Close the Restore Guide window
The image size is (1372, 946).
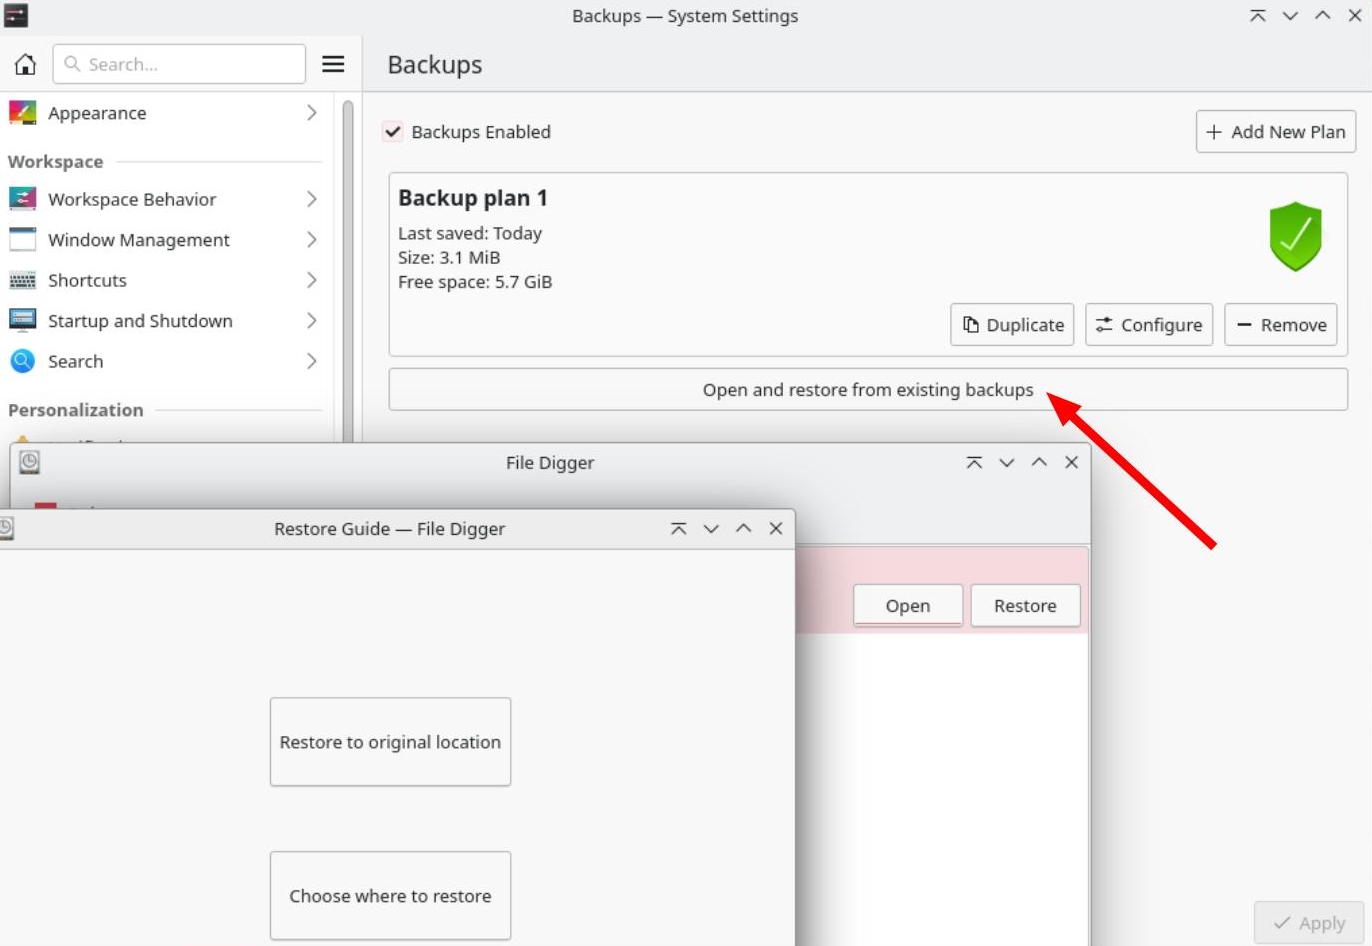[776, 528]
